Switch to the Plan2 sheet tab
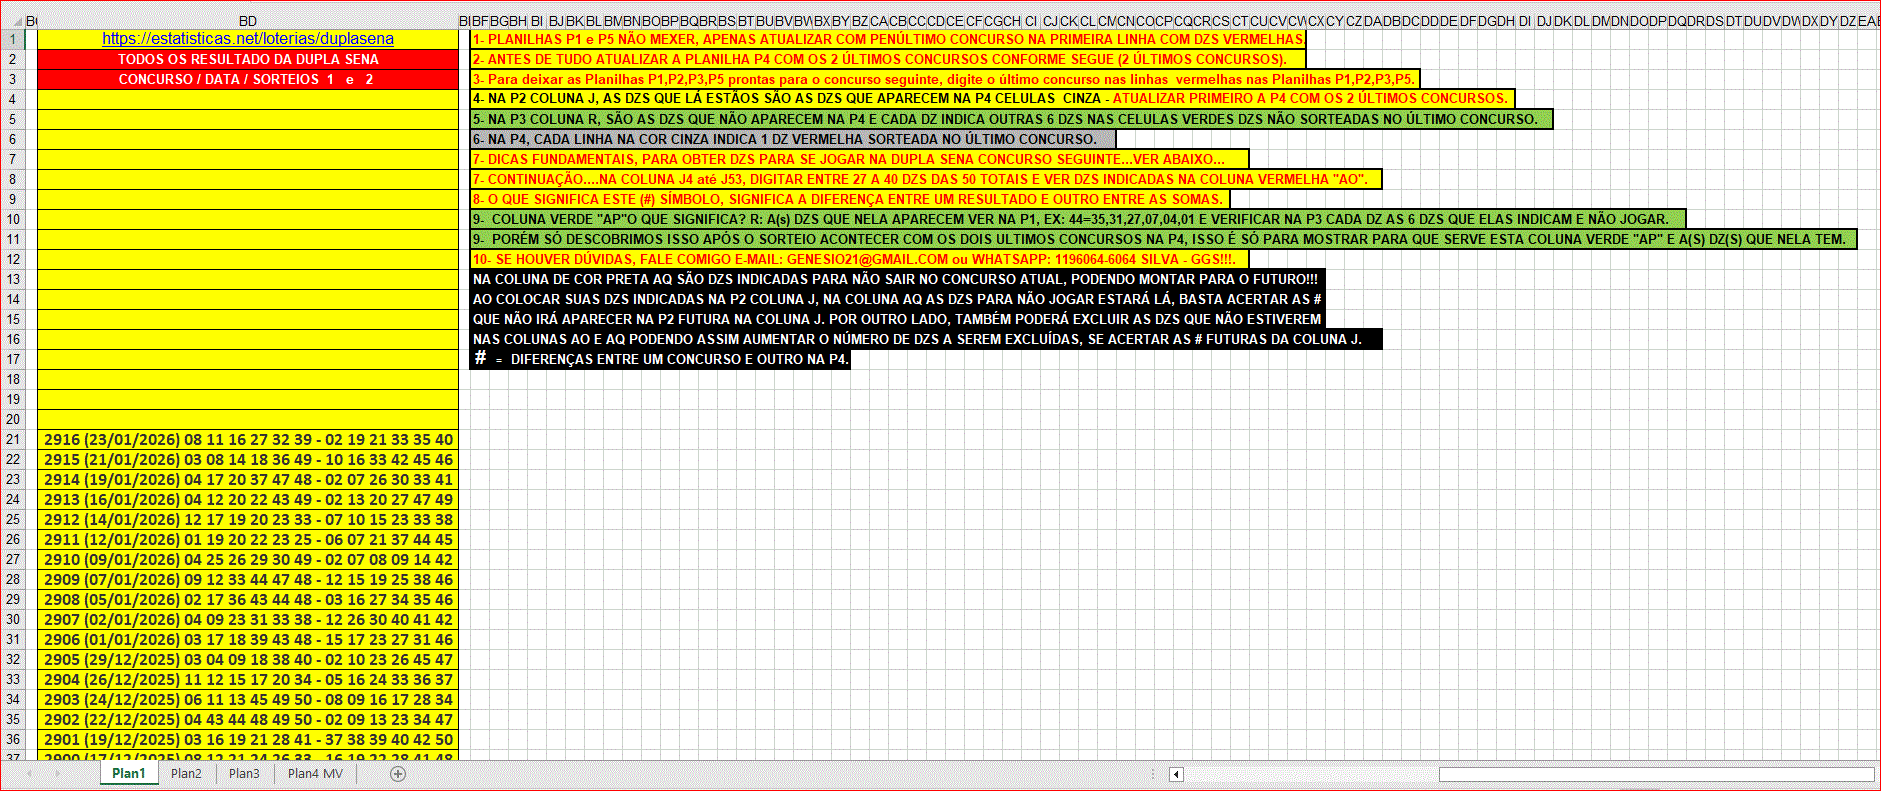This screenshot has width=1881, height=791. click(x=186, y=774)
